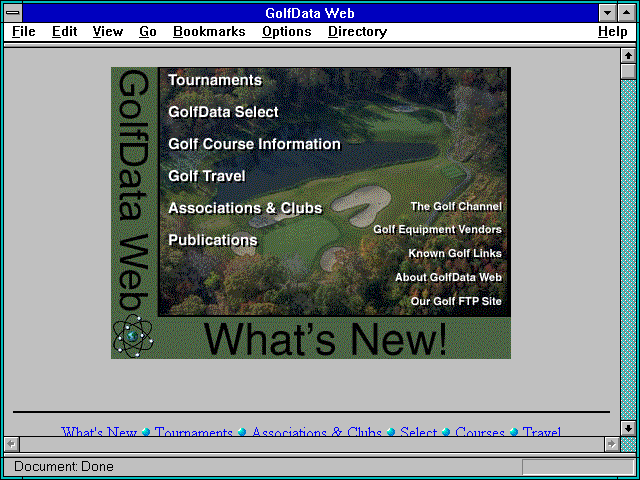This screenshot has width=640, height=480.
Task: Open the Help menu
Action: click(x=613, y=32)
